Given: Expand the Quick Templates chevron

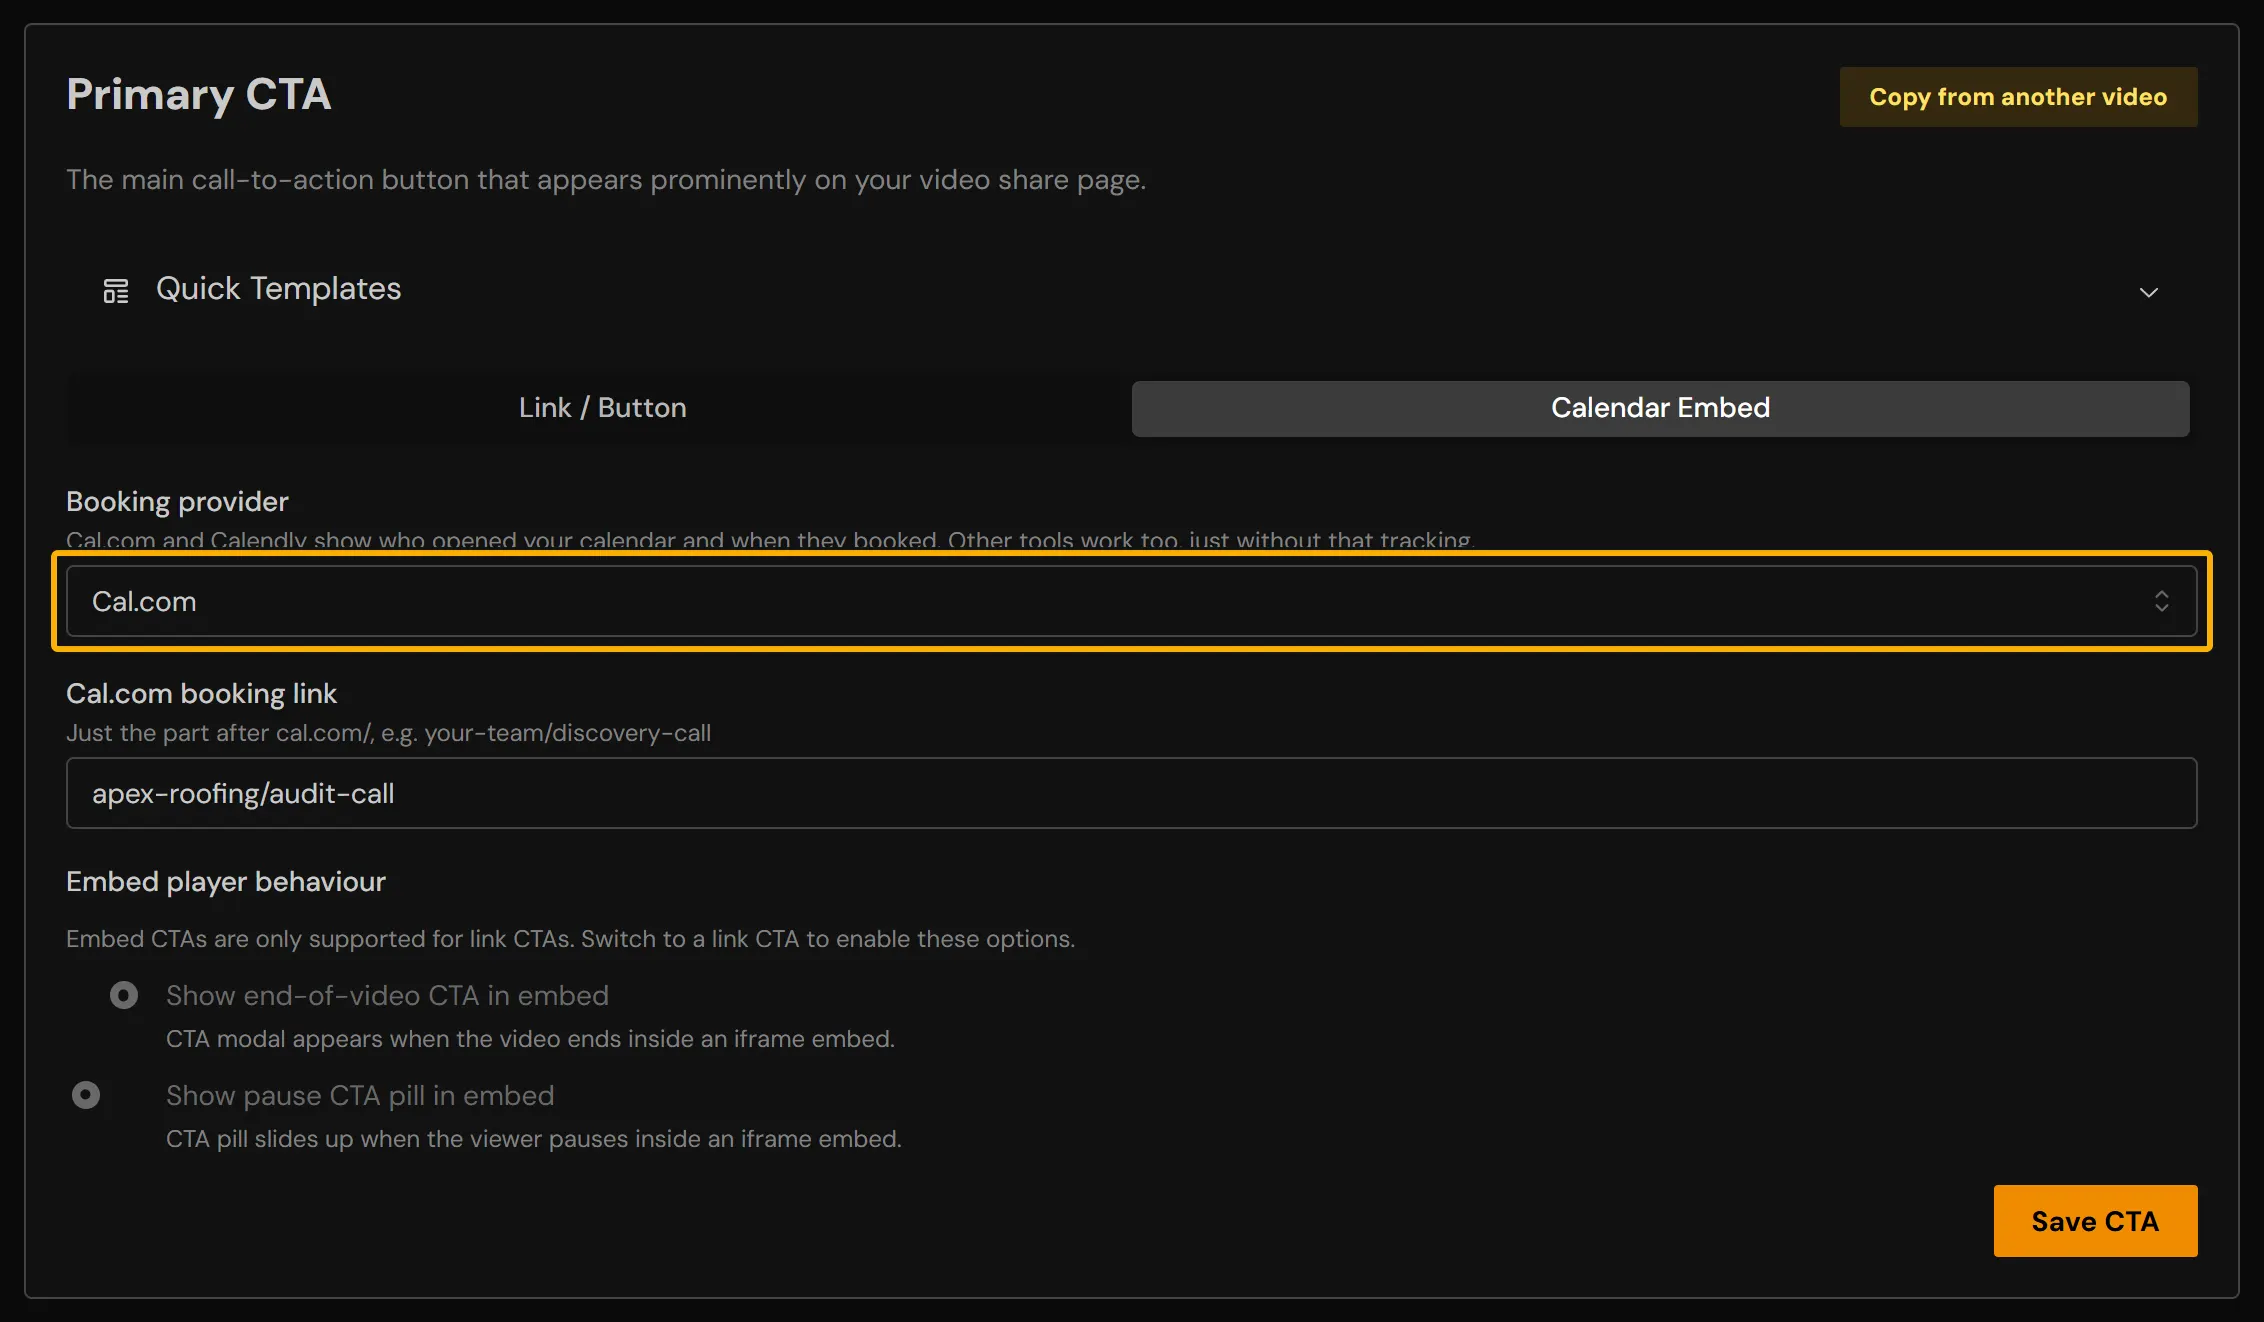Looking at the screenshot, I should pos(2148,292).
